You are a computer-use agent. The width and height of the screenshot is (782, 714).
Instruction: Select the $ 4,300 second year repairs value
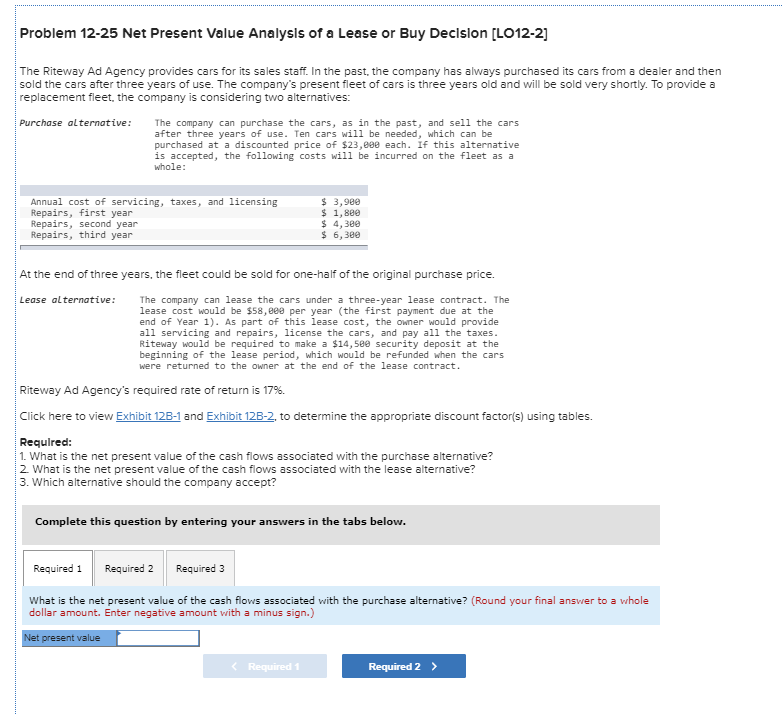[341, 224]
